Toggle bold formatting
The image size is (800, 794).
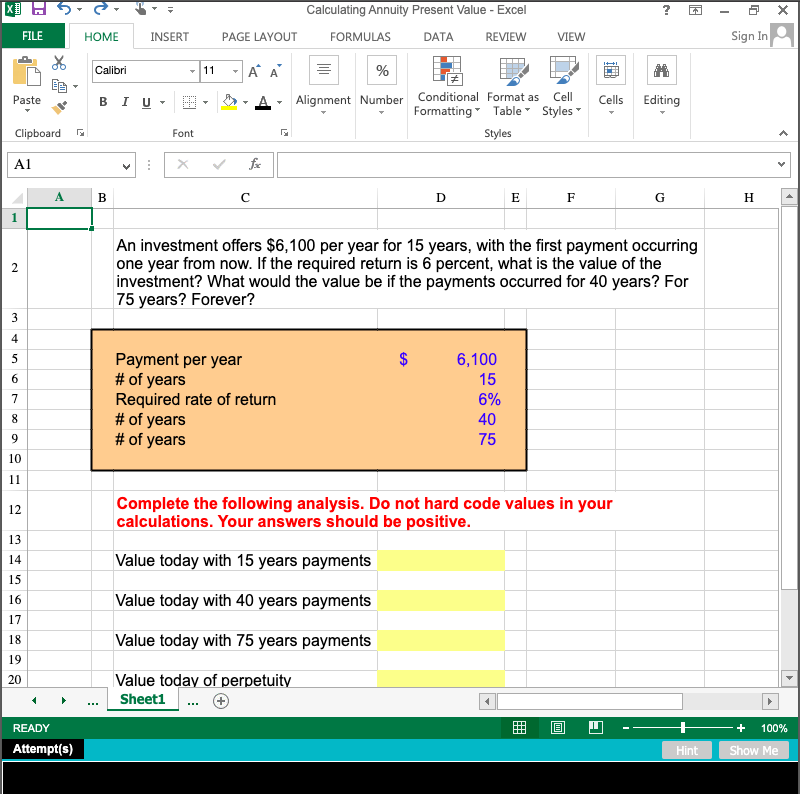(x=103, y=103)
